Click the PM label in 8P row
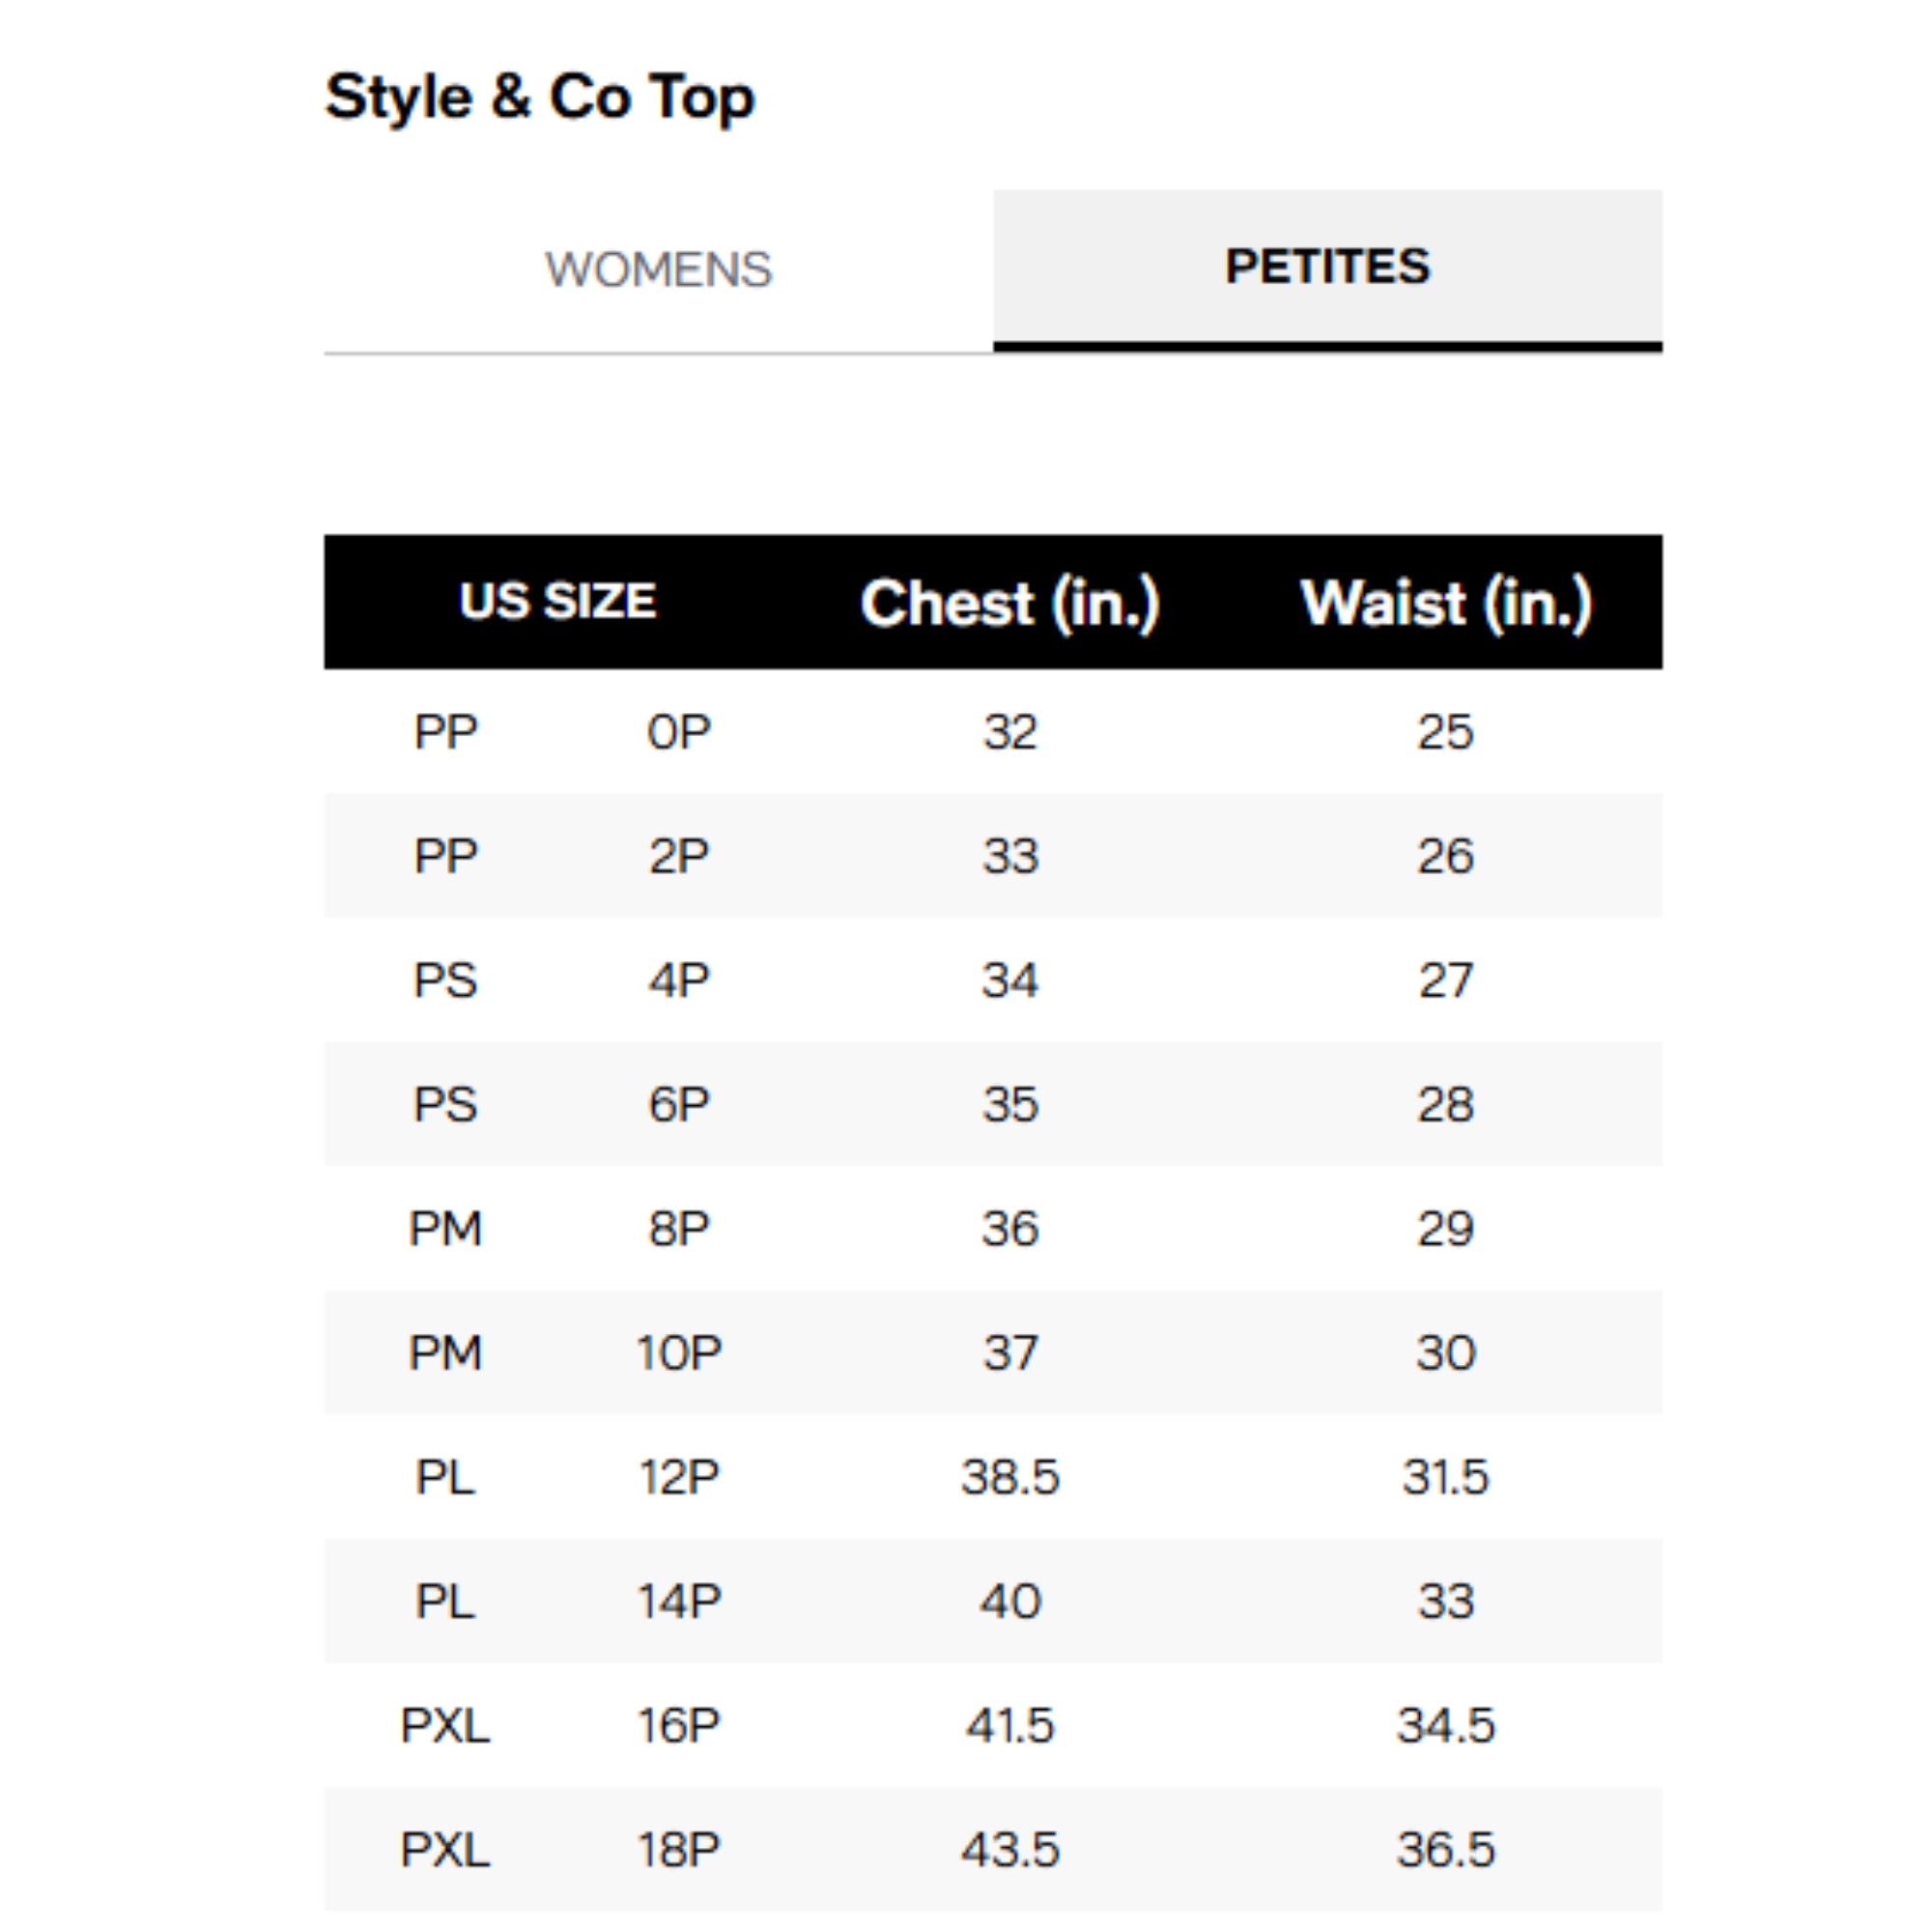 click(445, 1228)
